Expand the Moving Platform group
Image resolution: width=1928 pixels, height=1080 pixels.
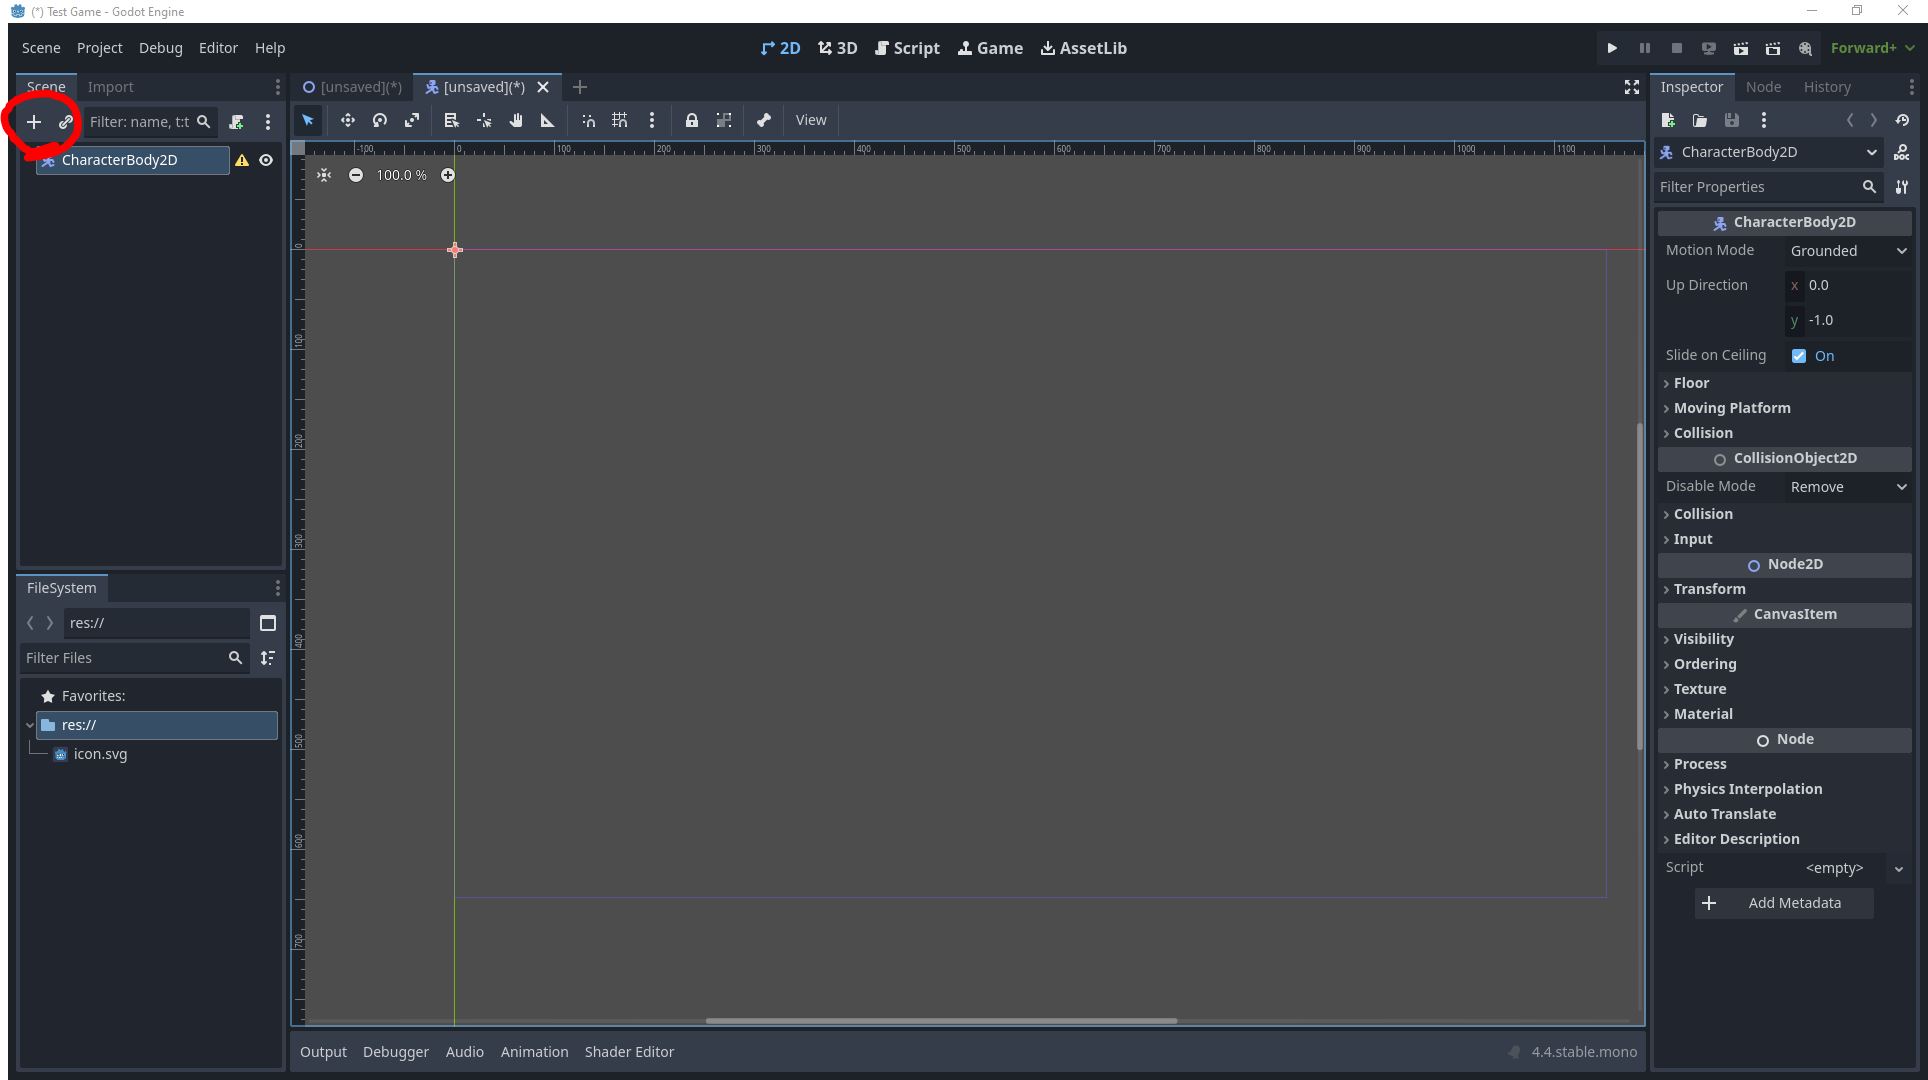point(1785,408)
